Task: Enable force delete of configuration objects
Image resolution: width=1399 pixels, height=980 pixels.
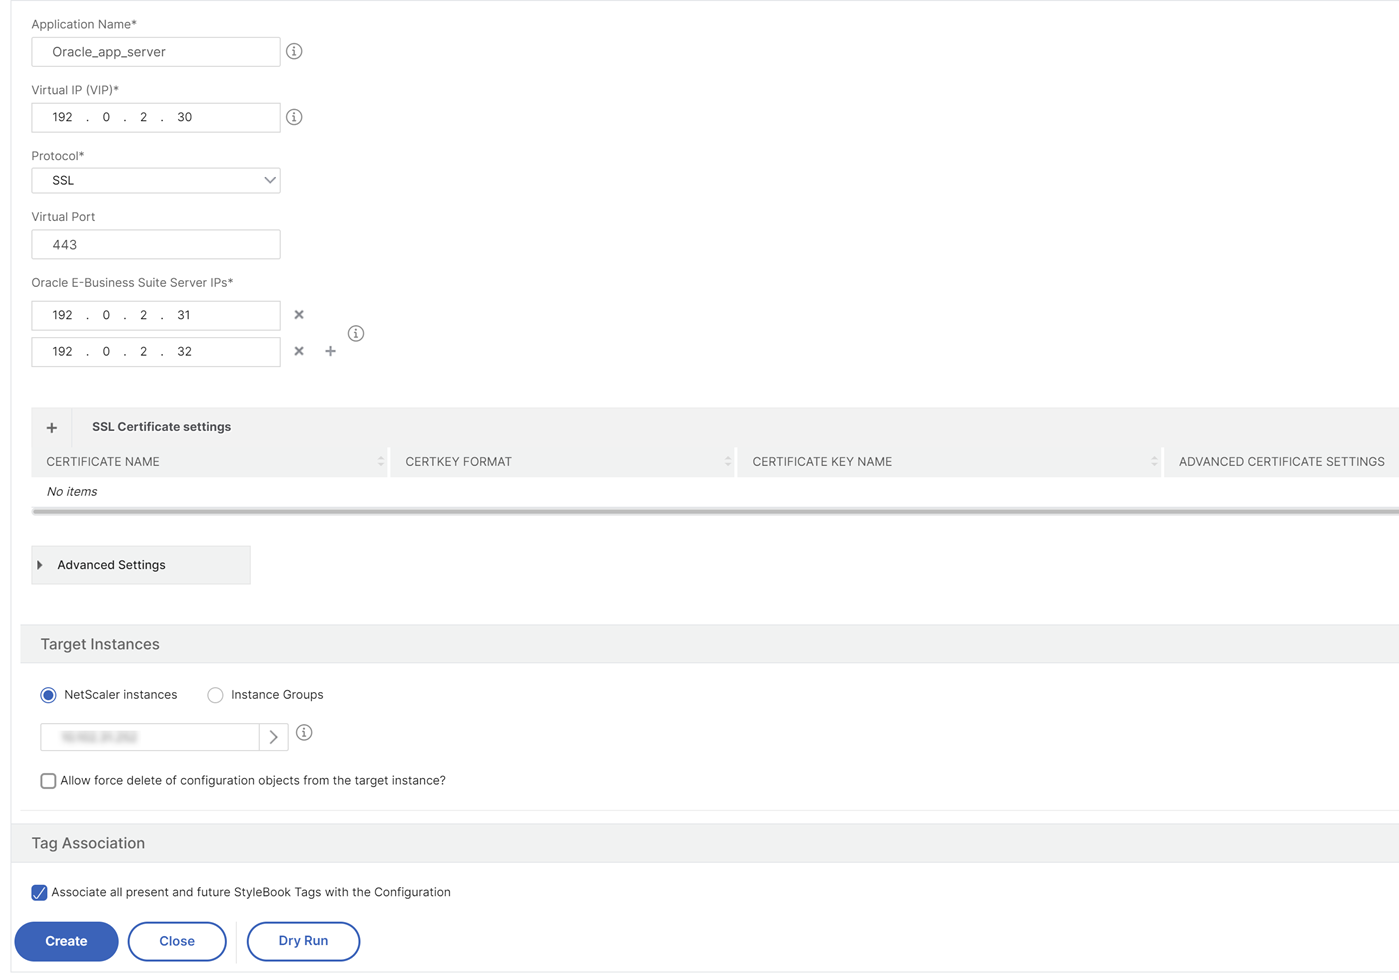Action: click(x=48, y=781)
